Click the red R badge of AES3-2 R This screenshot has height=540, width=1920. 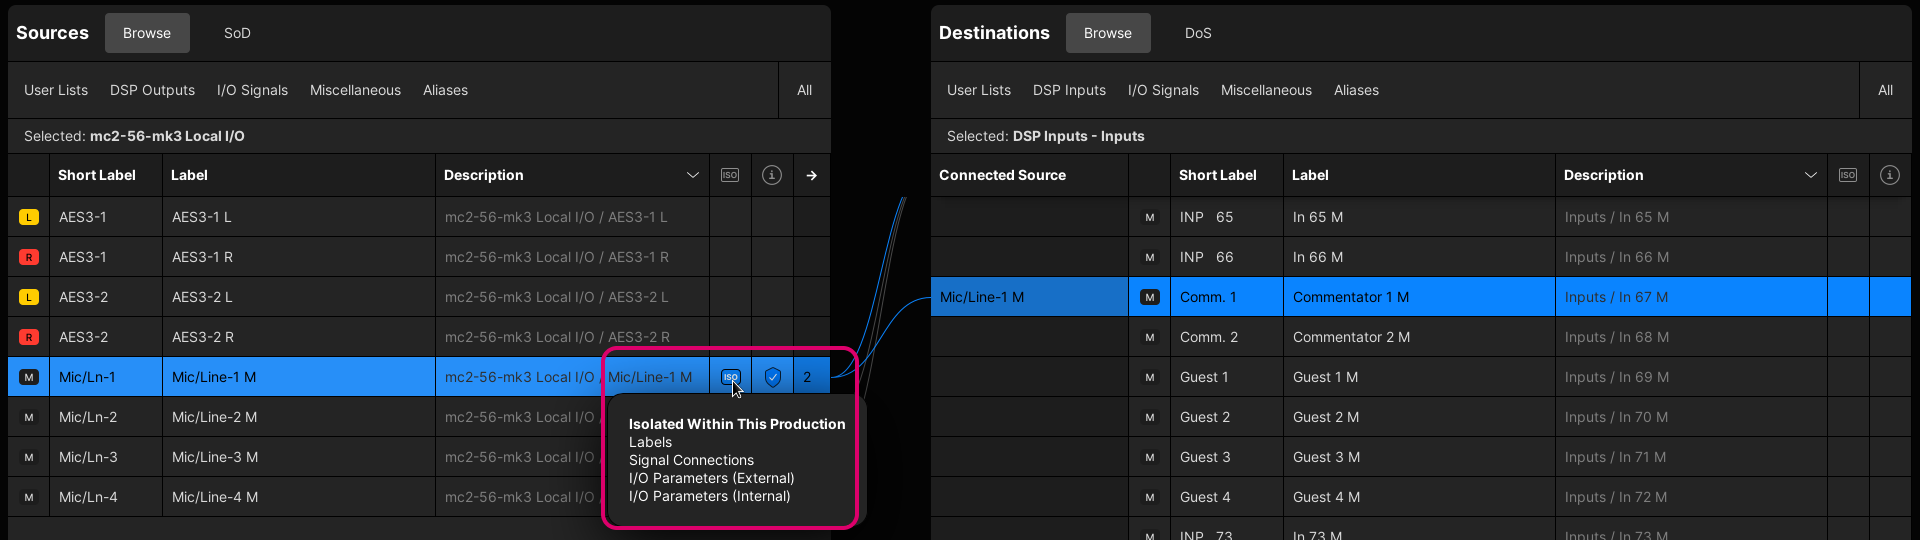pyautogui.click(x=29, y=337)
